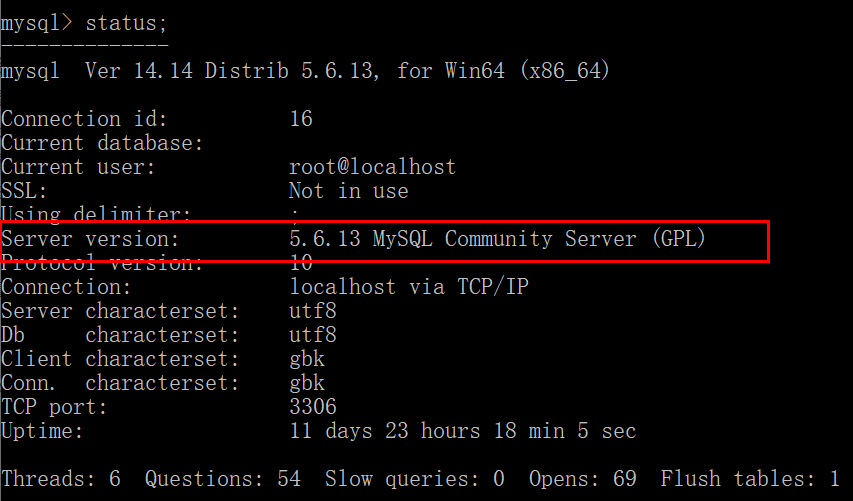The width and height of the screenshot is (853, 501).
Task: Click the 'Server characterset:' label
Action: [x=120, y=311]
